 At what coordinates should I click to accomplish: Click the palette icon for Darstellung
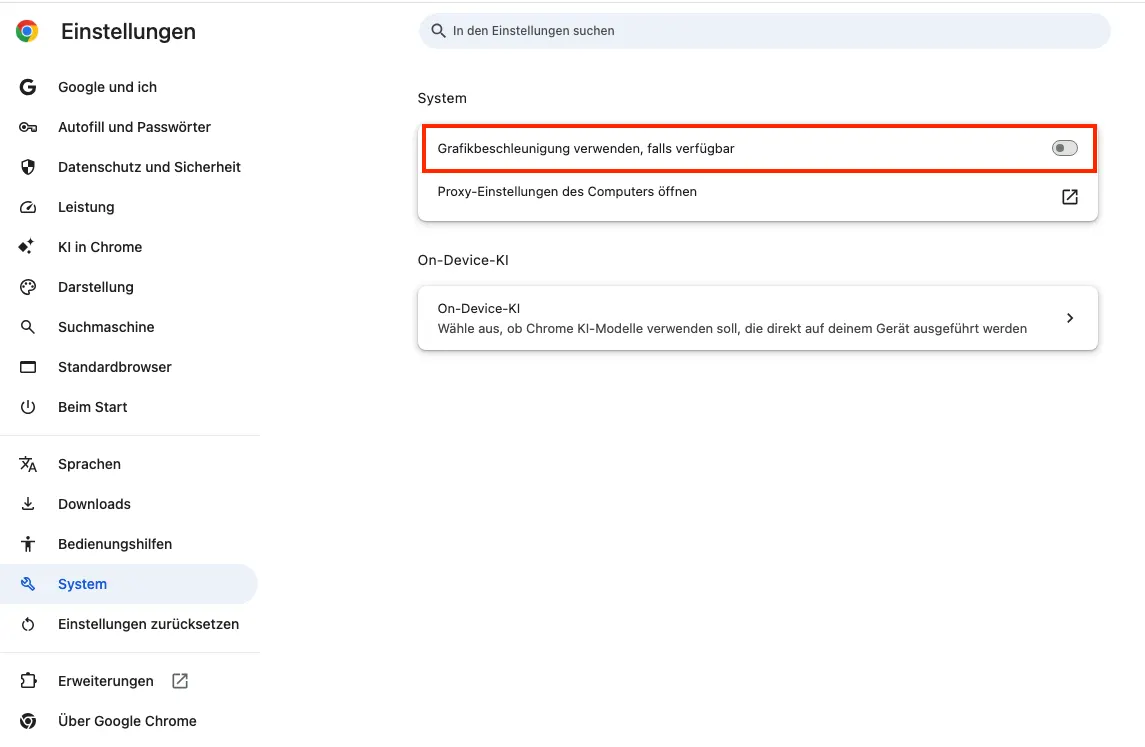coord(28,287)
